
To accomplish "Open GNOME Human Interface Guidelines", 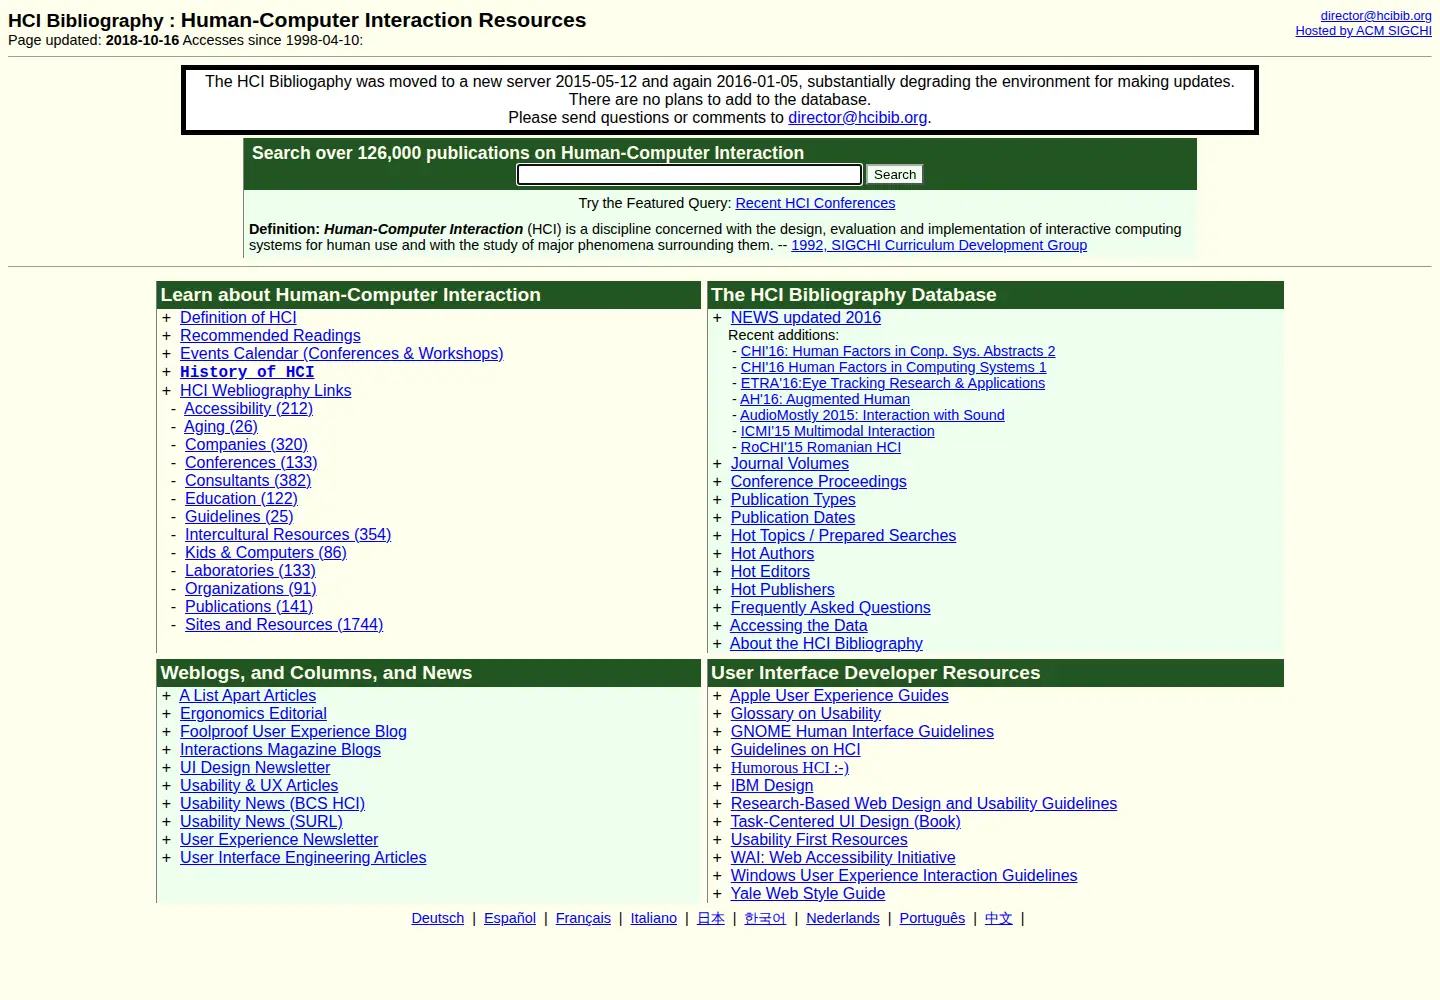I will point(862,732).
